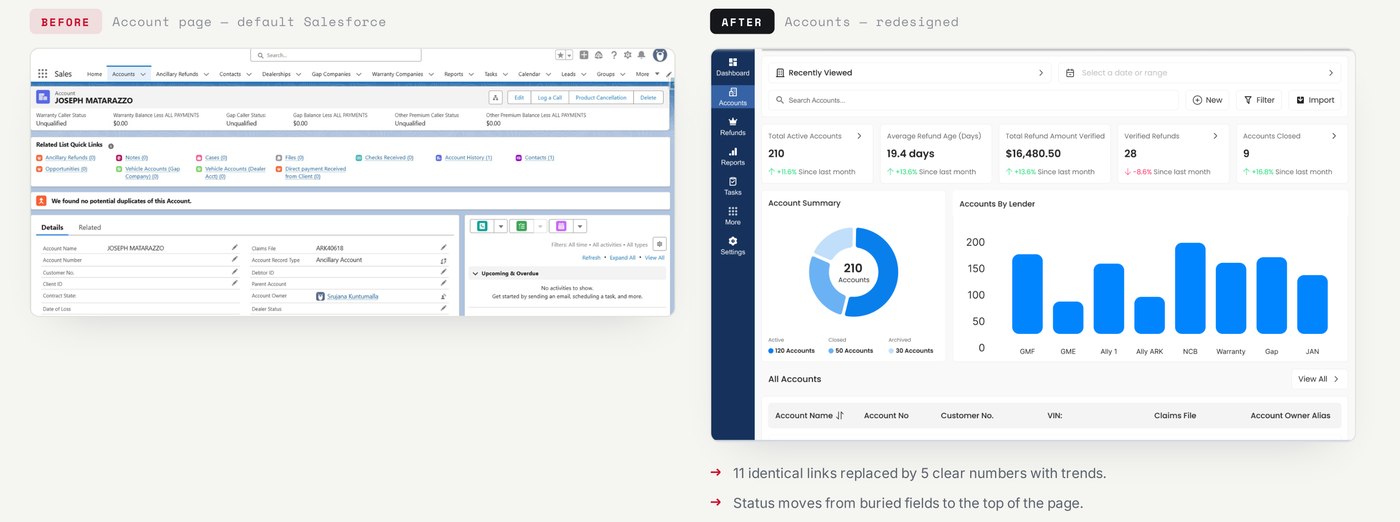Click the Filter button
Screen dimensions: 1400x522
tap(1259, 100)
